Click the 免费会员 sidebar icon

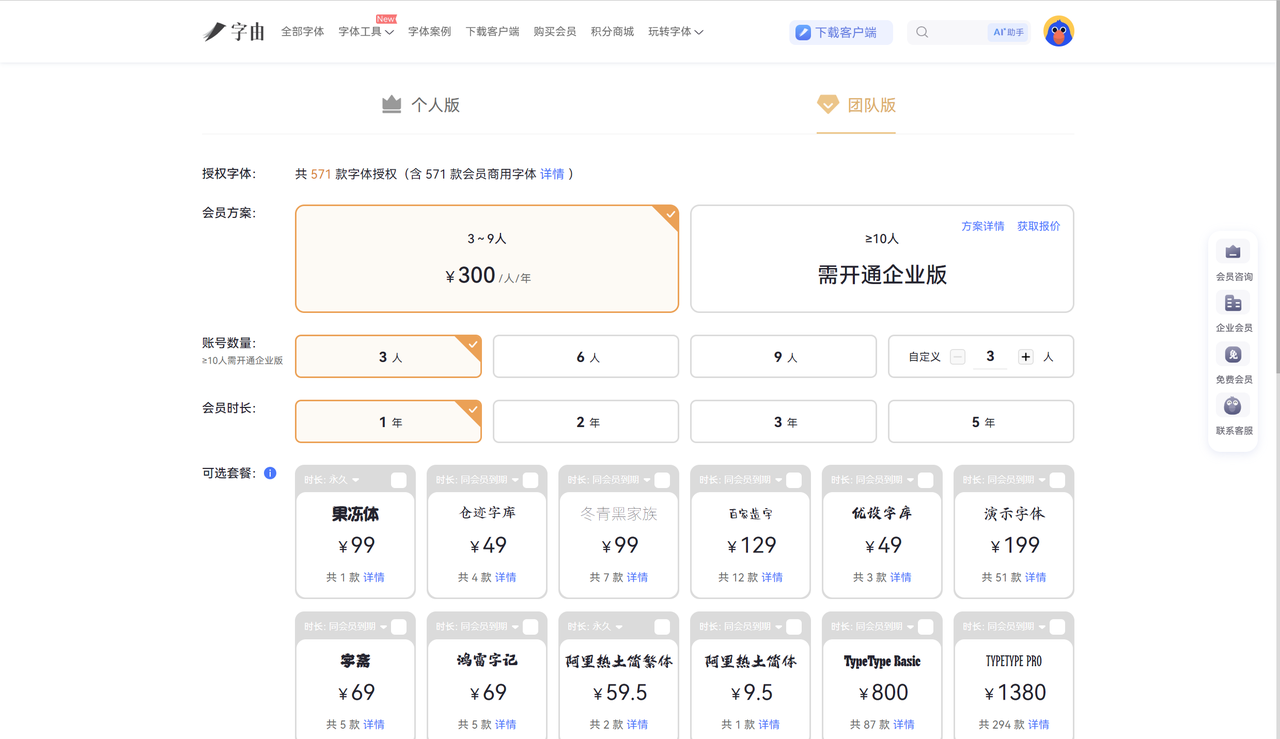pos(1233,356)
